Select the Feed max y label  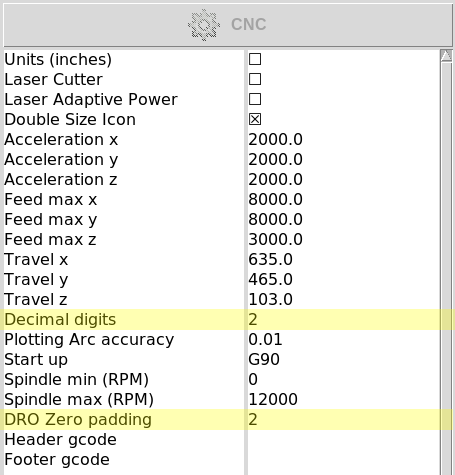tap(51, 219)
